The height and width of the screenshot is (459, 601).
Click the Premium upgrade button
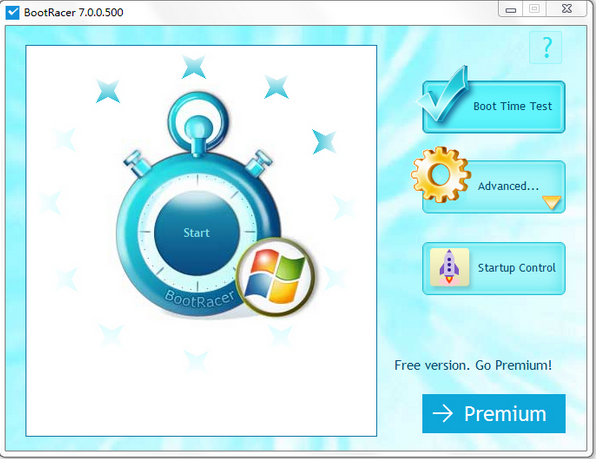494,414
